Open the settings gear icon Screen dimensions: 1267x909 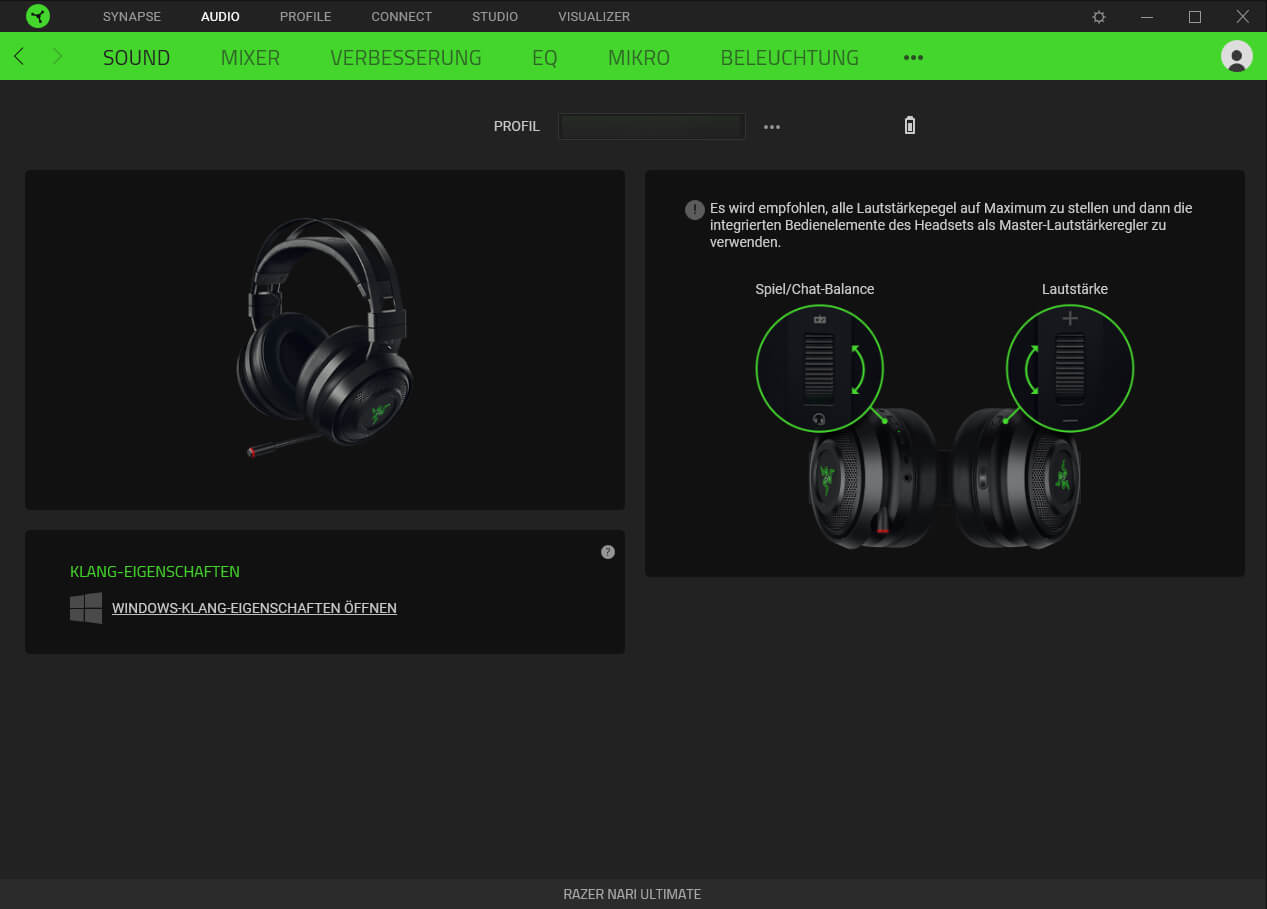click(x=1099, y=17)
